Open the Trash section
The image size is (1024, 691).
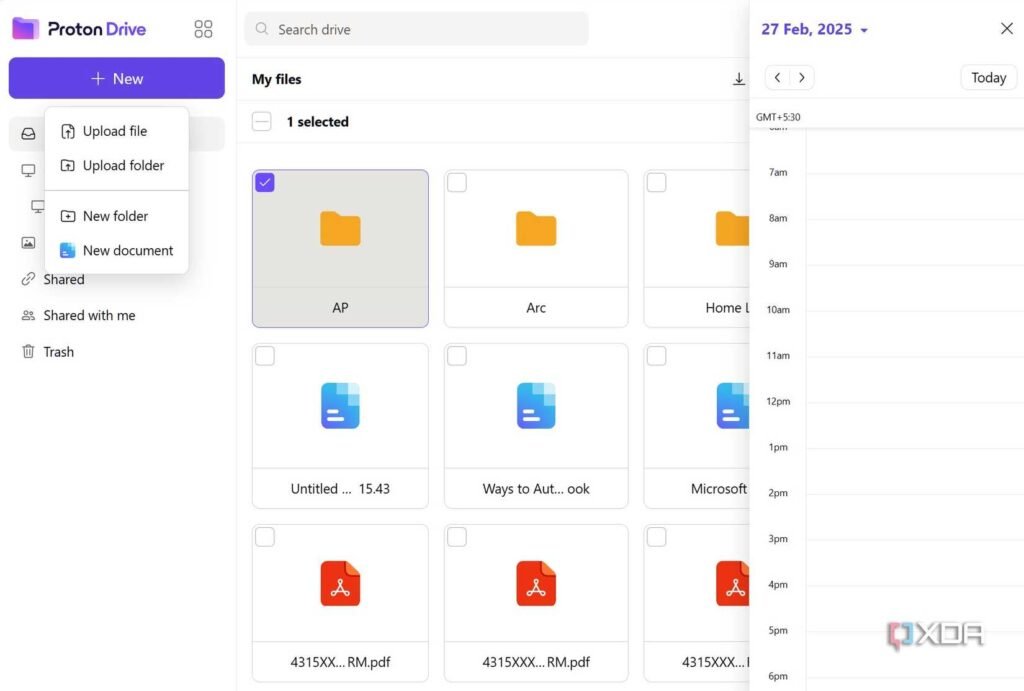(59, 352)
